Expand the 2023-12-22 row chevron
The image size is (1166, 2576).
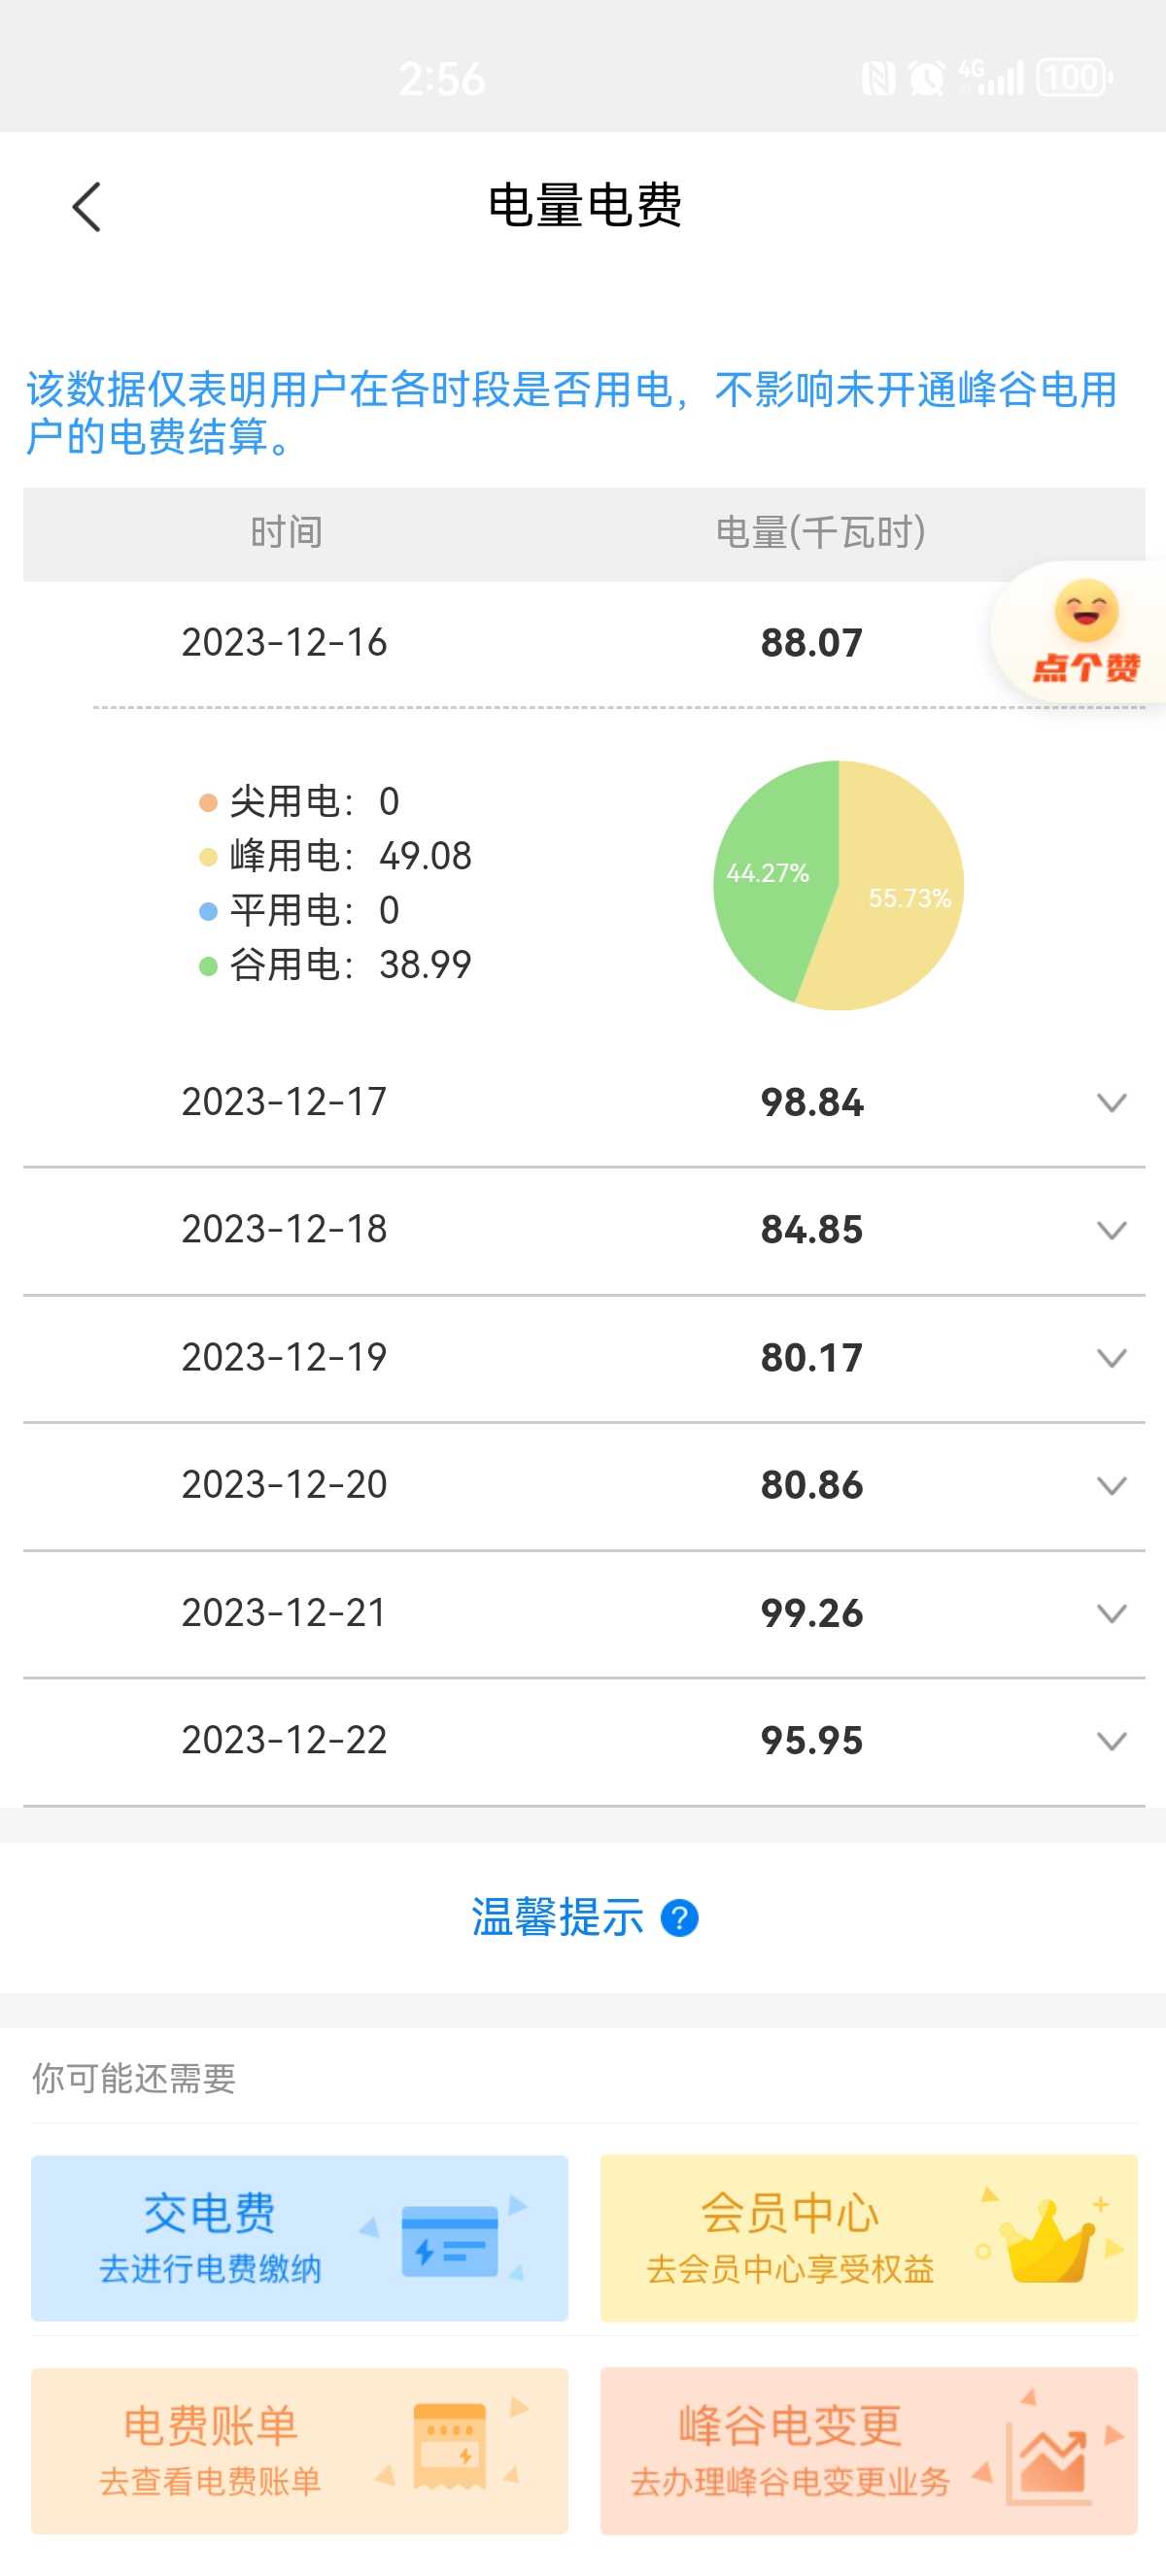(1111, 1741)
